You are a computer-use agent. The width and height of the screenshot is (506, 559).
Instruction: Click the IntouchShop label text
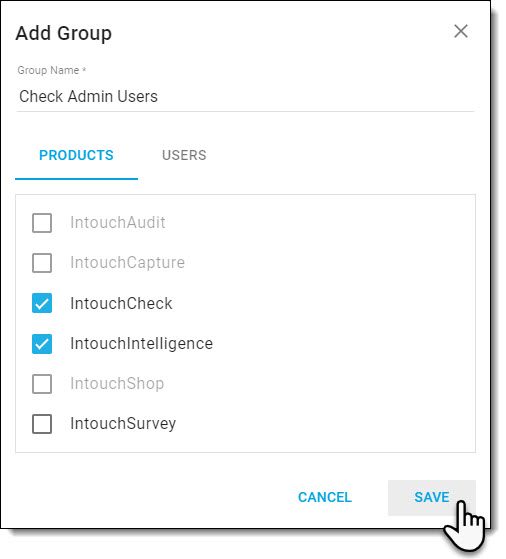tap(117, 384)
